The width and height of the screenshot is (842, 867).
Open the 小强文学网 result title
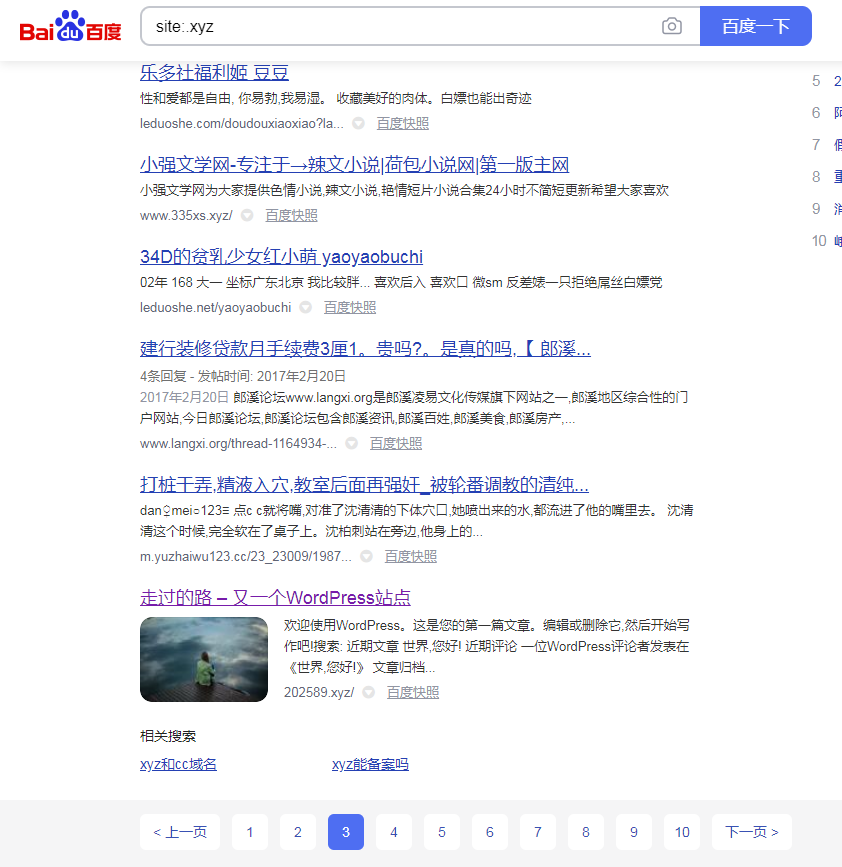[354, 165]
